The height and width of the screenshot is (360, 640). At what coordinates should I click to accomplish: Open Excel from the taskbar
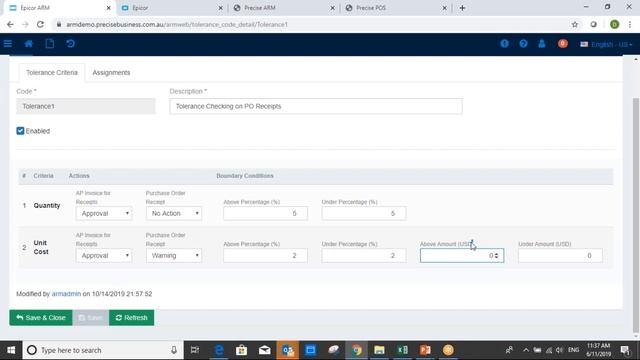[402, 350]
